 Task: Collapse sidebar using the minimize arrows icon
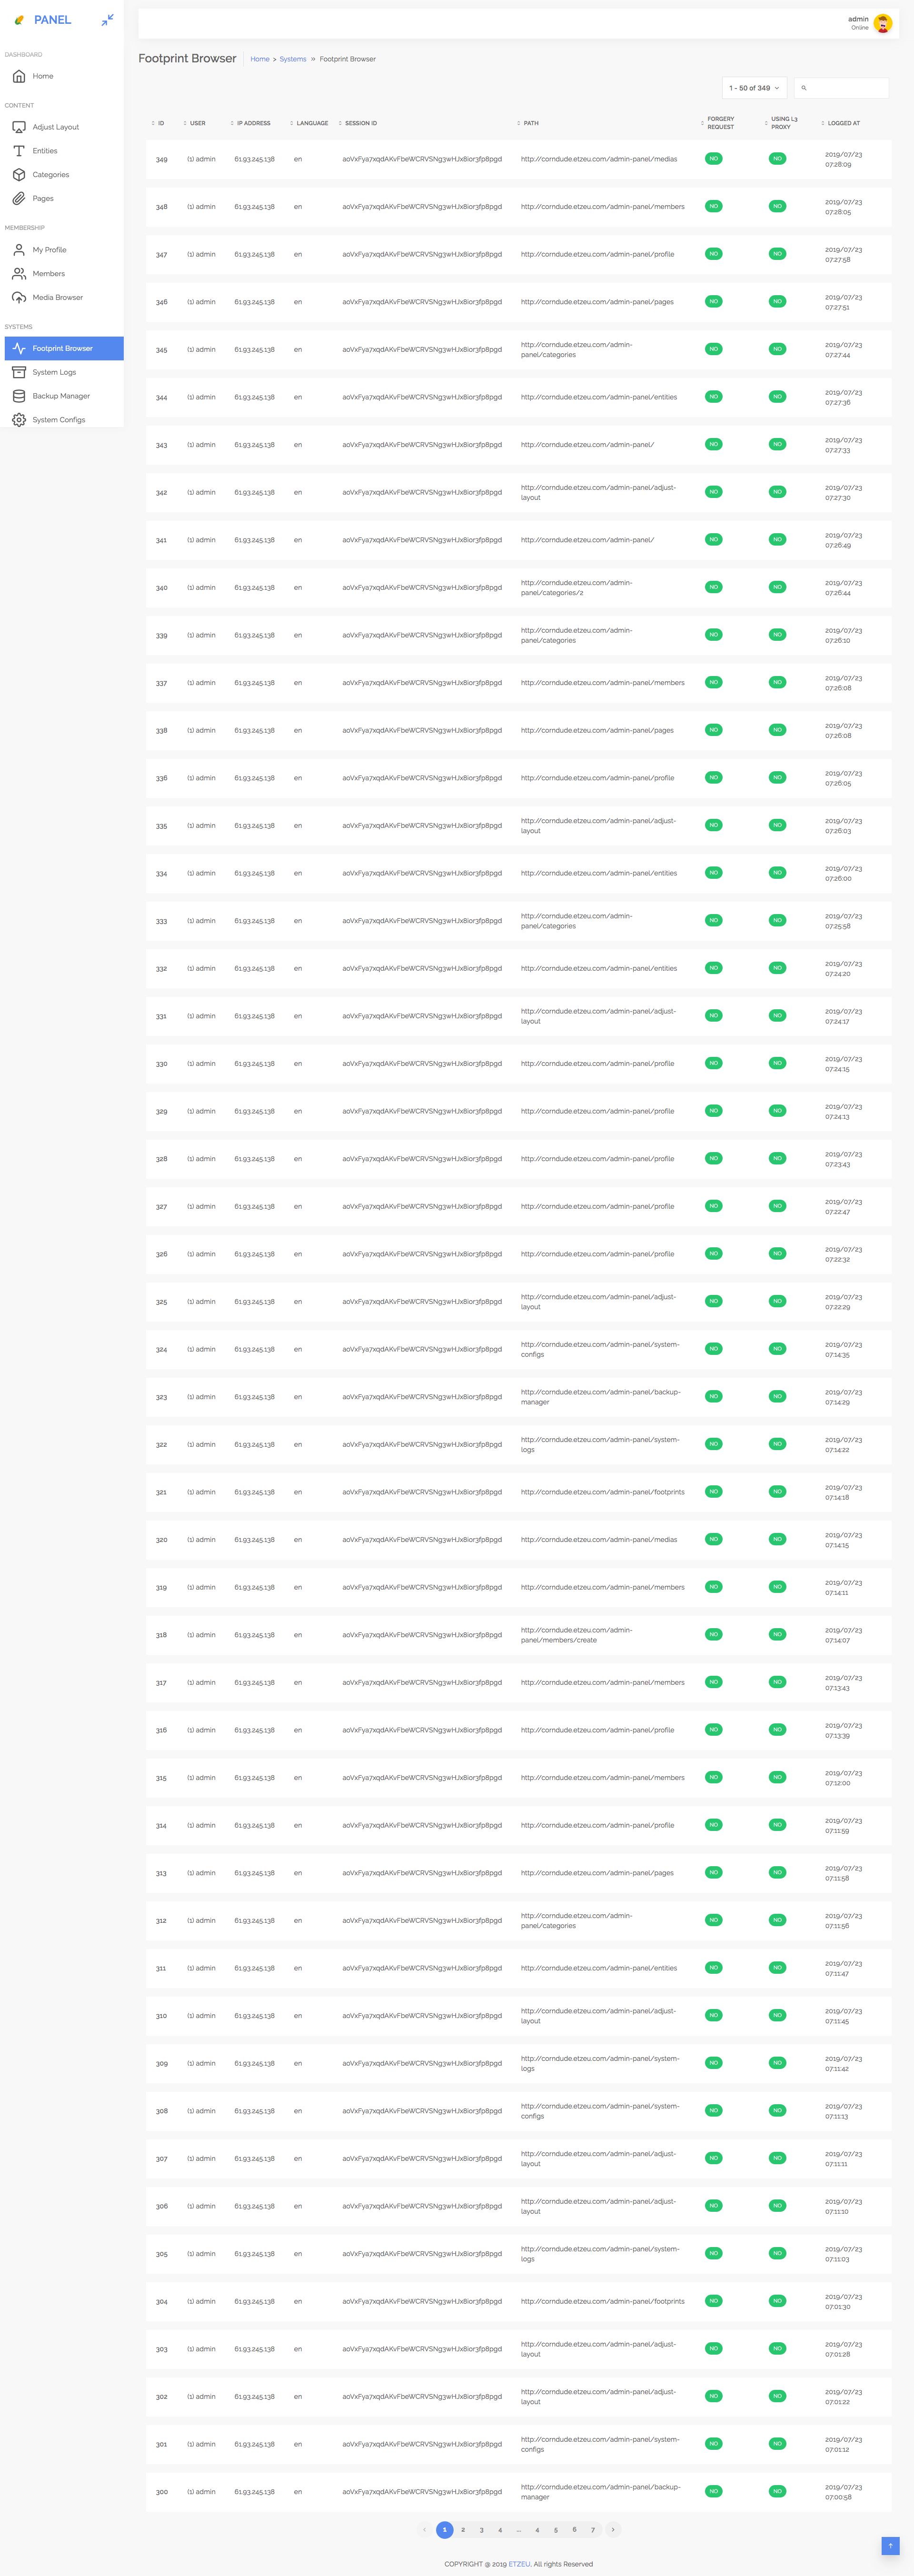[107, 20]
